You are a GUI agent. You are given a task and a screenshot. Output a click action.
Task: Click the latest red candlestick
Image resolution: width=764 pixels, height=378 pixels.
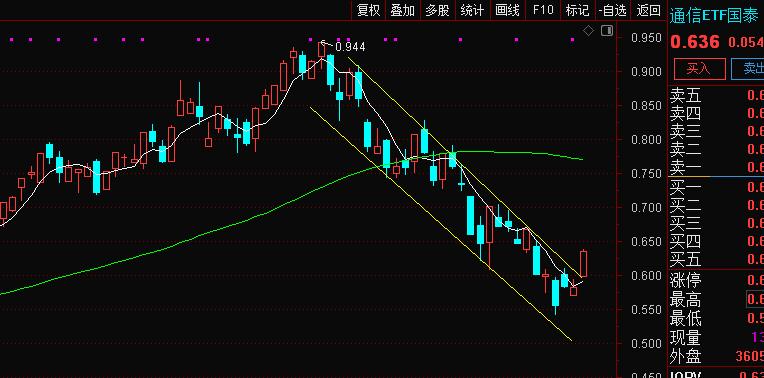pyautogui.click(x=583, y=264)
